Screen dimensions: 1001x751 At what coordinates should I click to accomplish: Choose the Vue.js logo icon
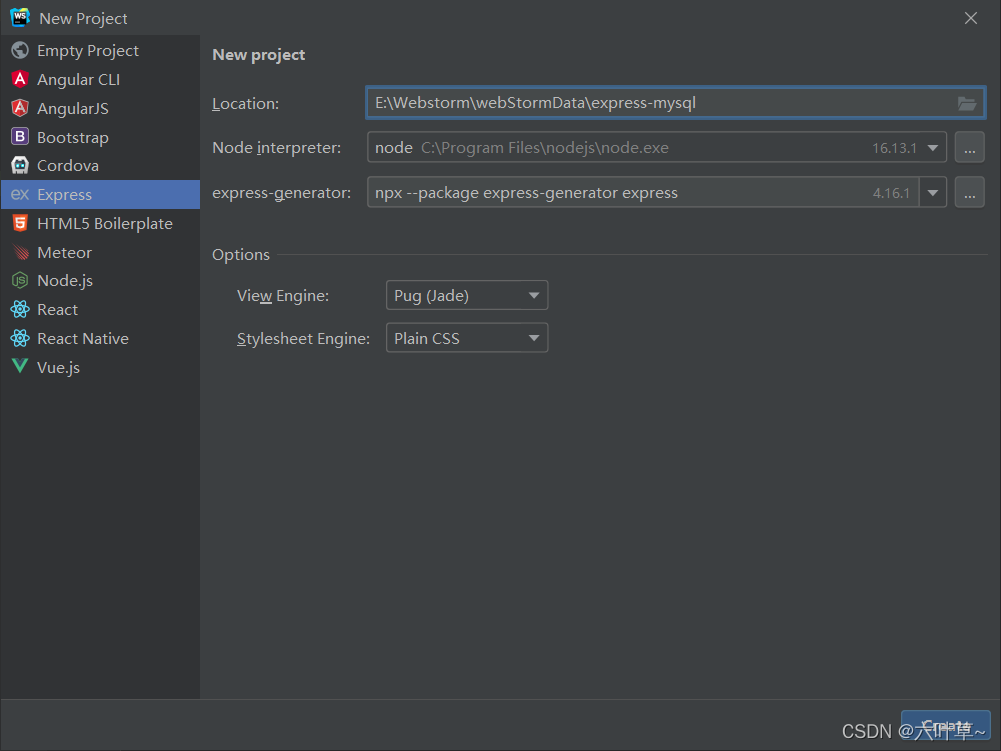coord(19,367)
